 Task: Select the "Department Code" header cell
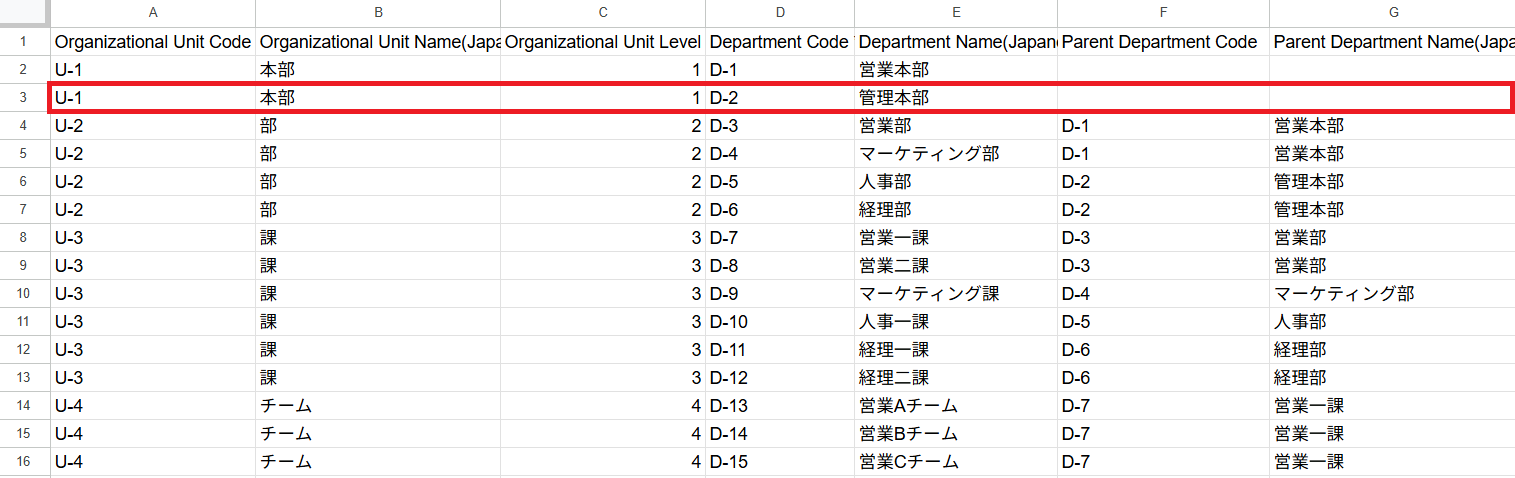coord(779,42)
